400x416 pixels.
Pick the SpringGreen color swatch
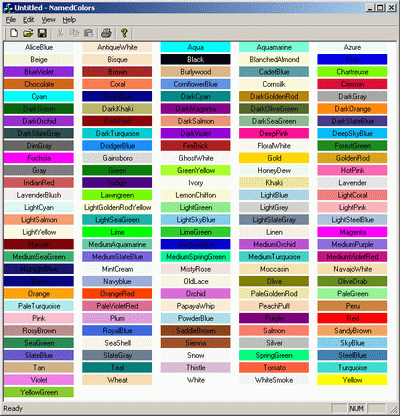pyautogui.click(x=274, y=356)
